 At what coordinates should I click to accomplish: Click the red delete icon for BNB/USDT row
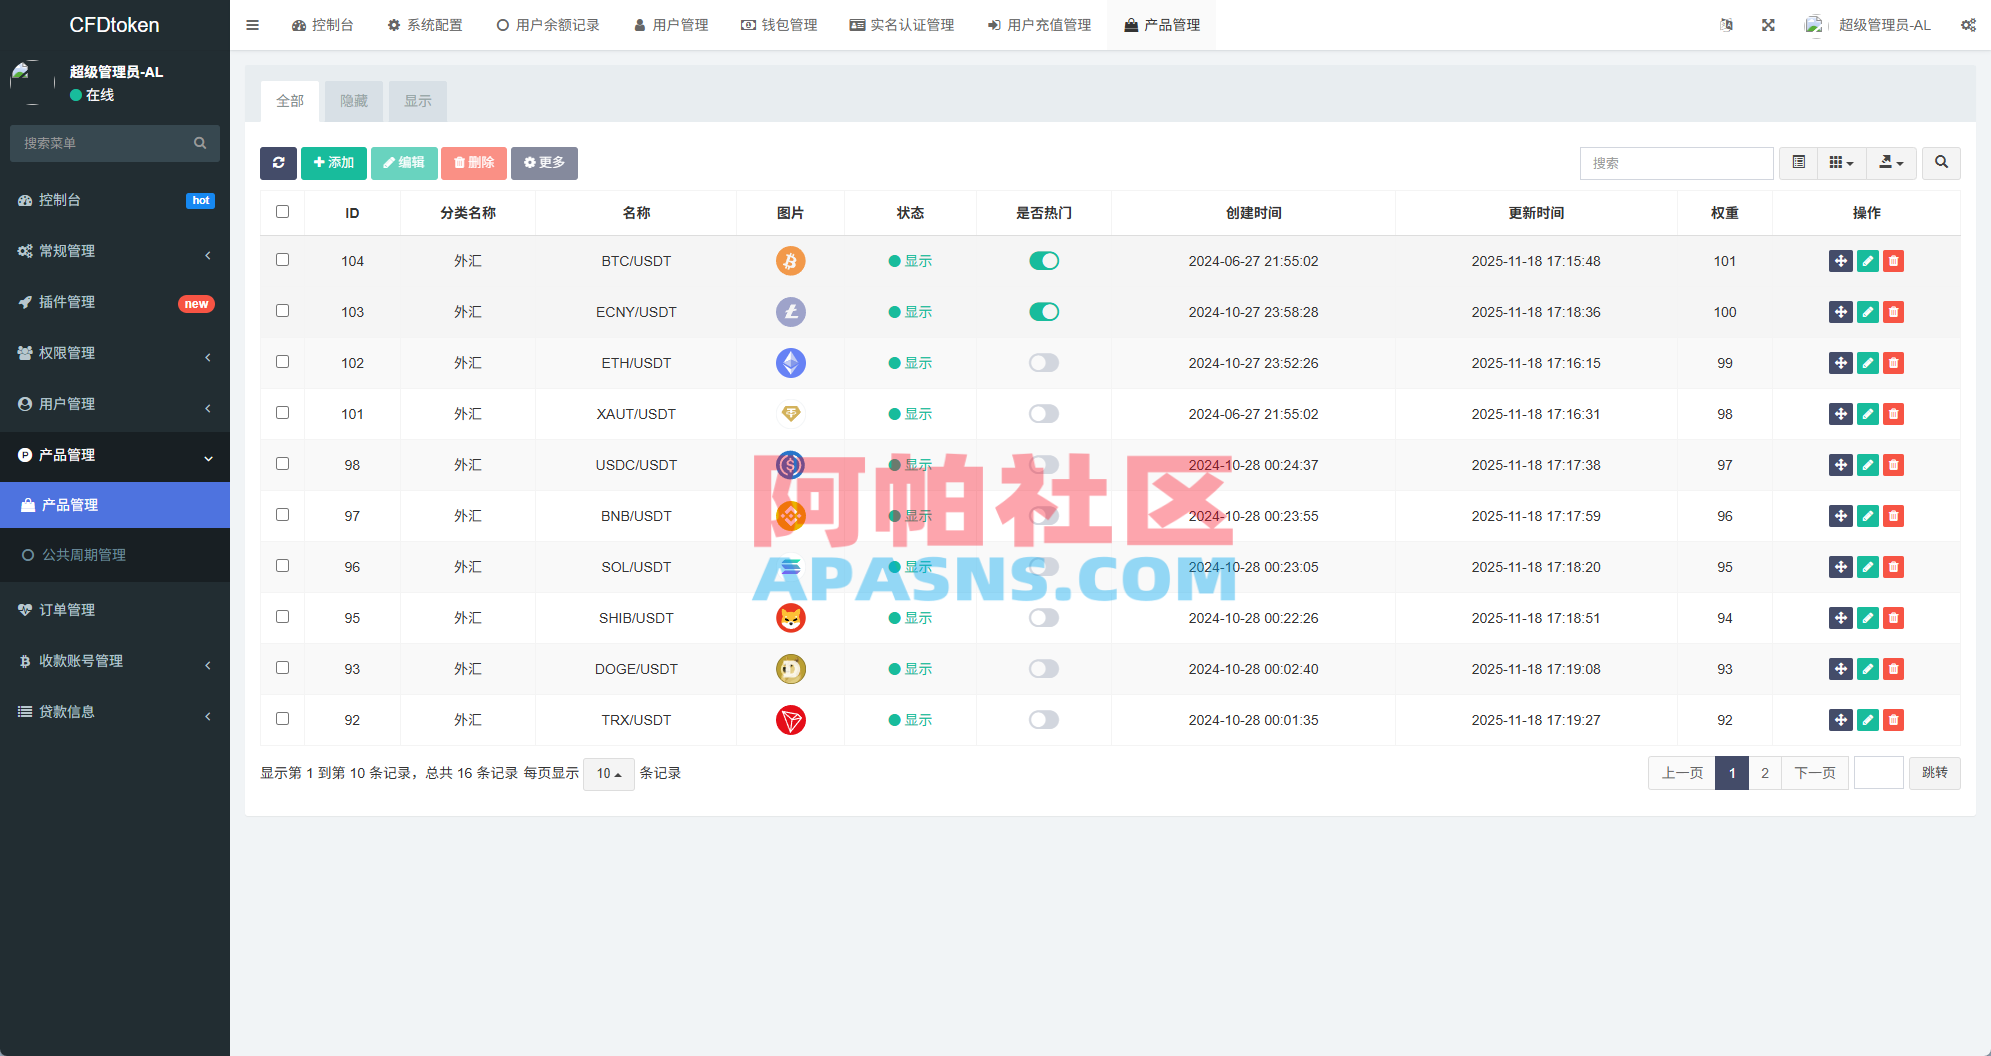[1893, 516]
